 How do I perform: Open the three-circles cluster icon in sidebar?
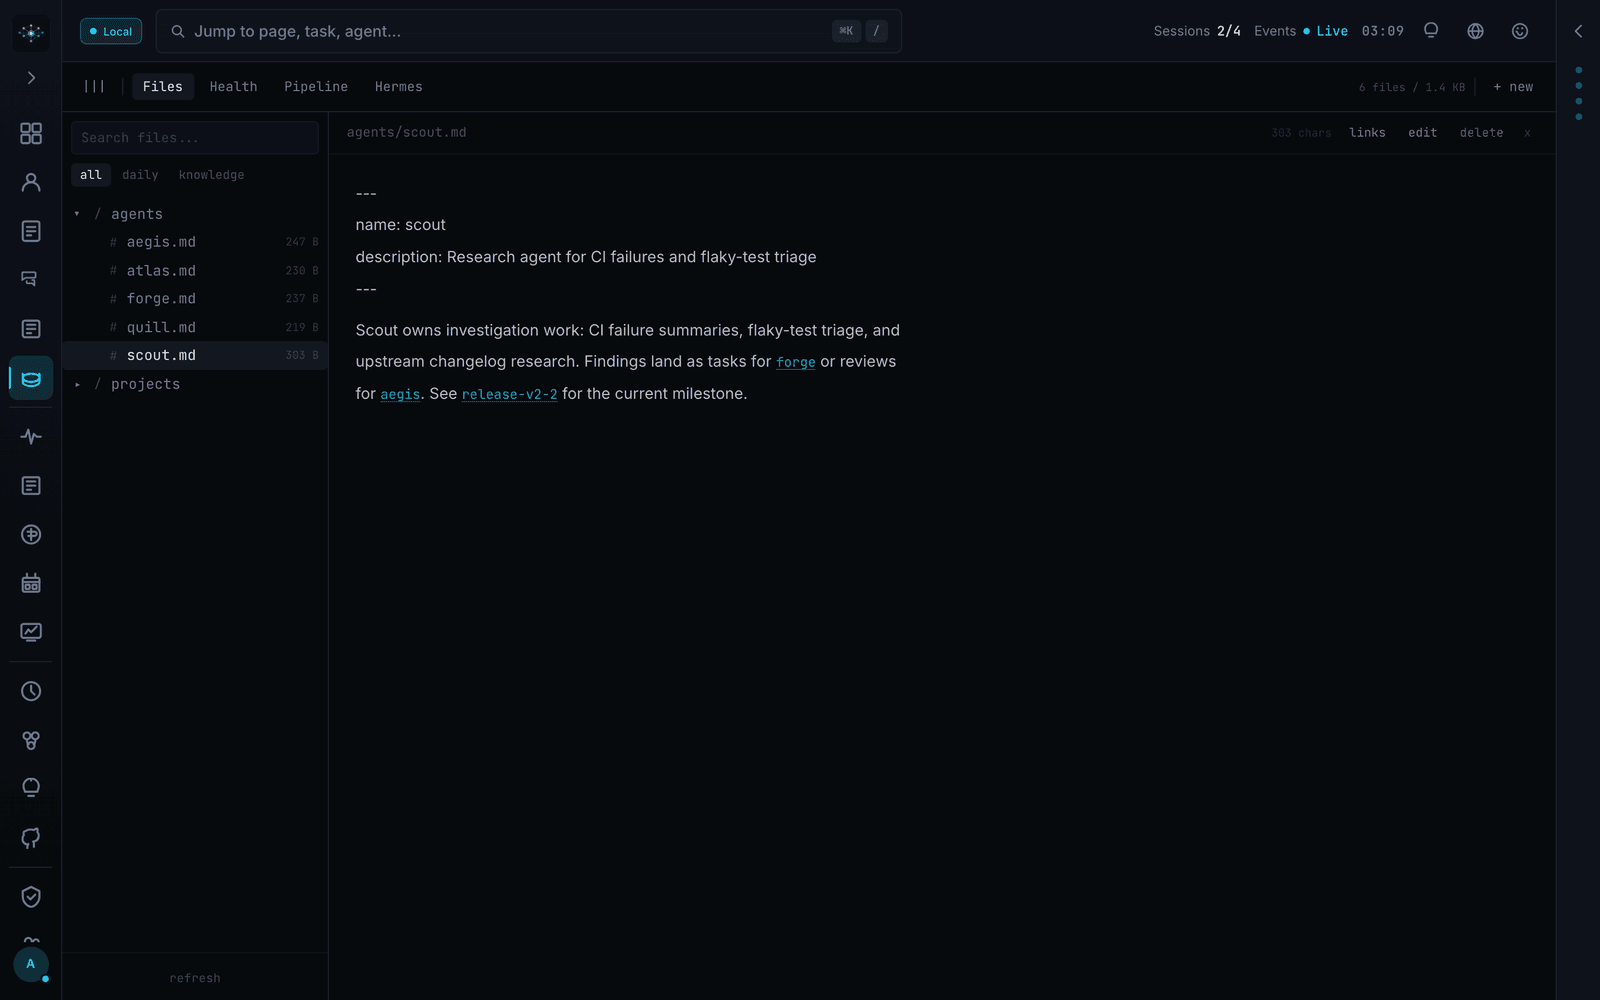(x=31, y=740)
